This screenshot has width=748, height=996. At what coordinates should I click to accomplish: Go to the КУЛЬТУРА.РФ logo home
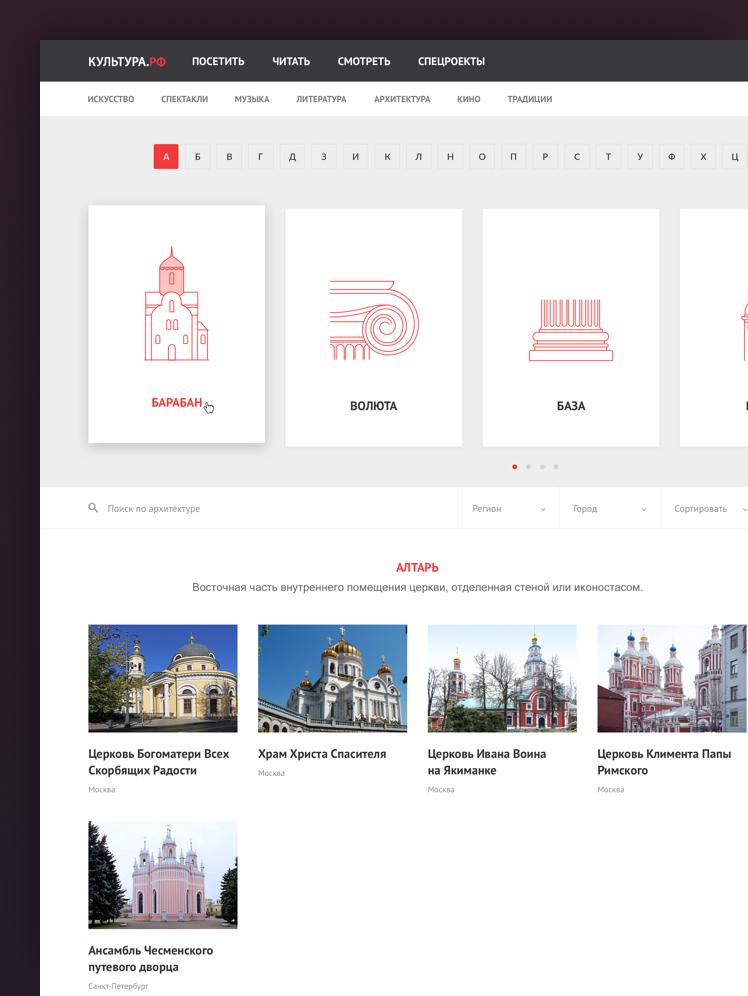point(127,62)
